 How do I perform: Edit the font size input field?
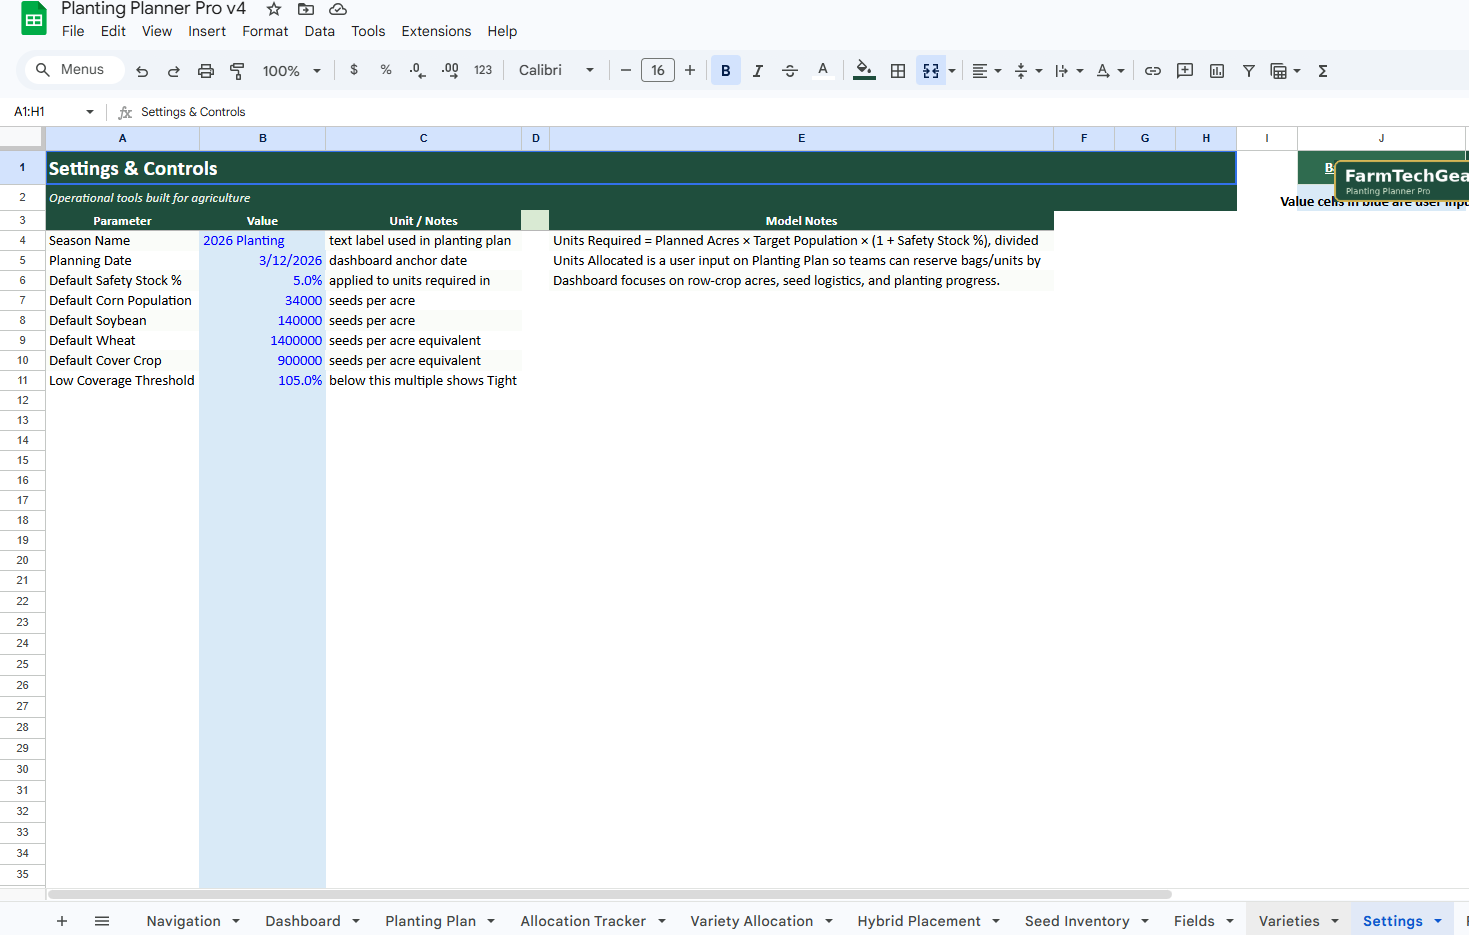tap(657, 70)
